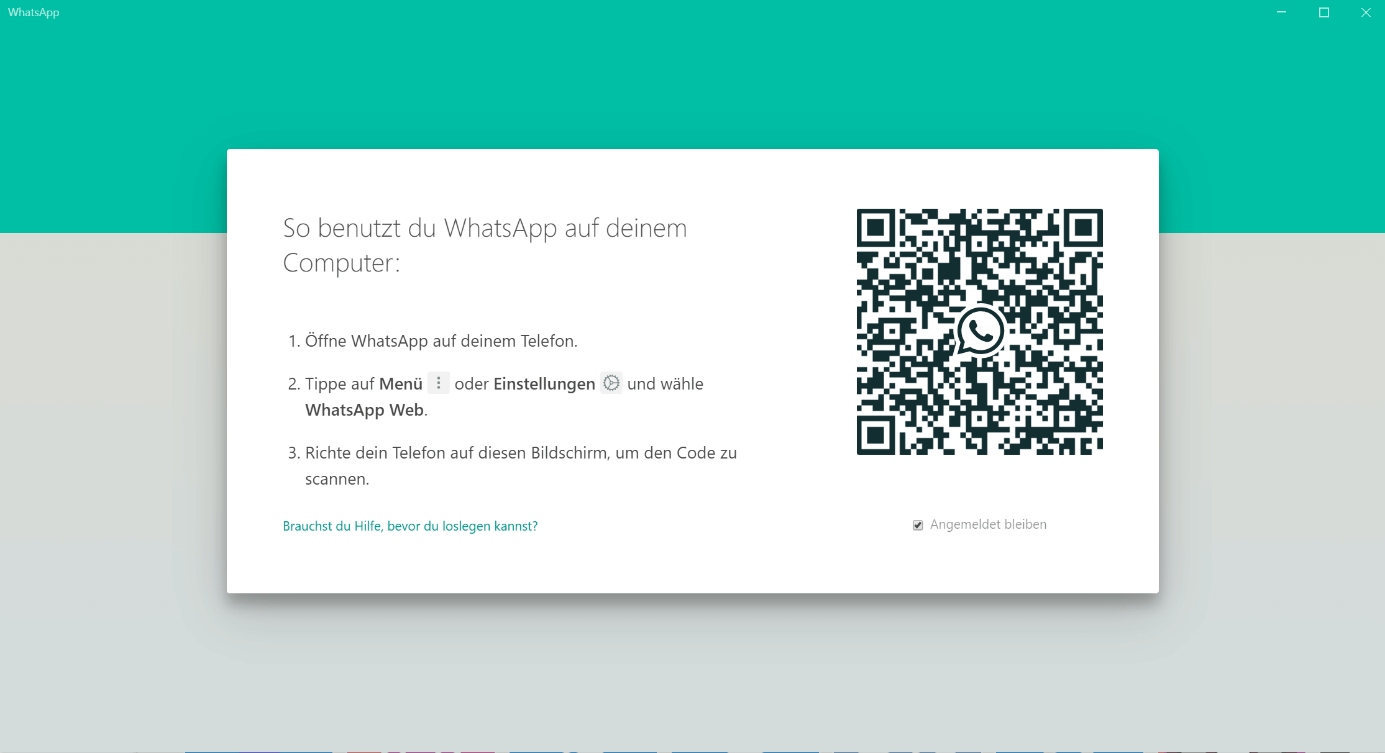Click the Menü three-dots icon
The image size is (1385, 753).
[438, 383]
